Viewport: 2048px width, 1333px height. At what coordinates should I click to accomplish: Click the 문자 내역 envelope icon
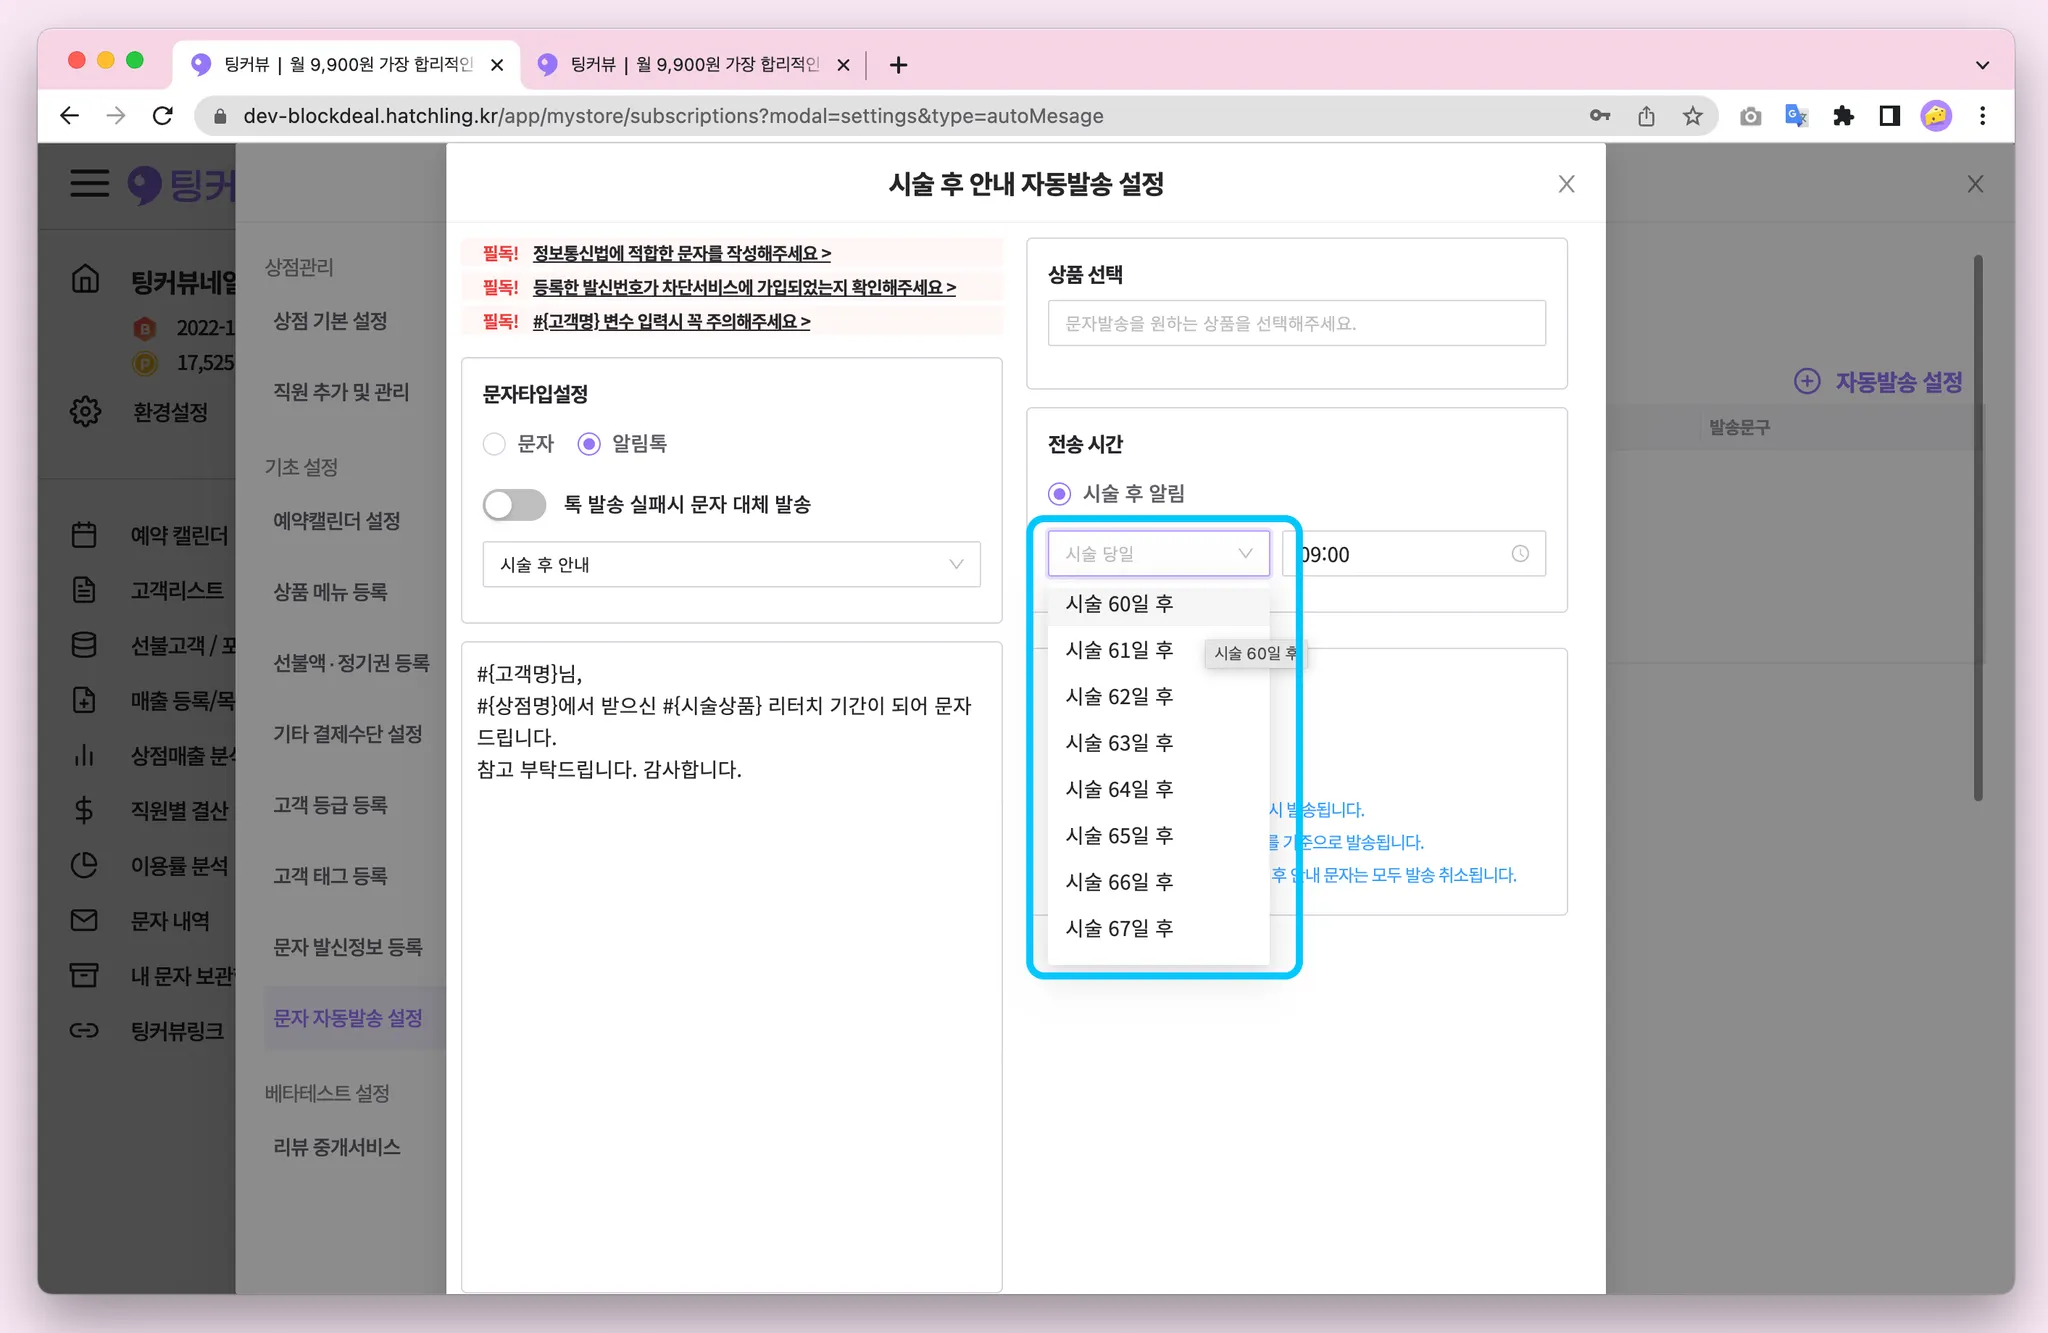pos(84,920)
